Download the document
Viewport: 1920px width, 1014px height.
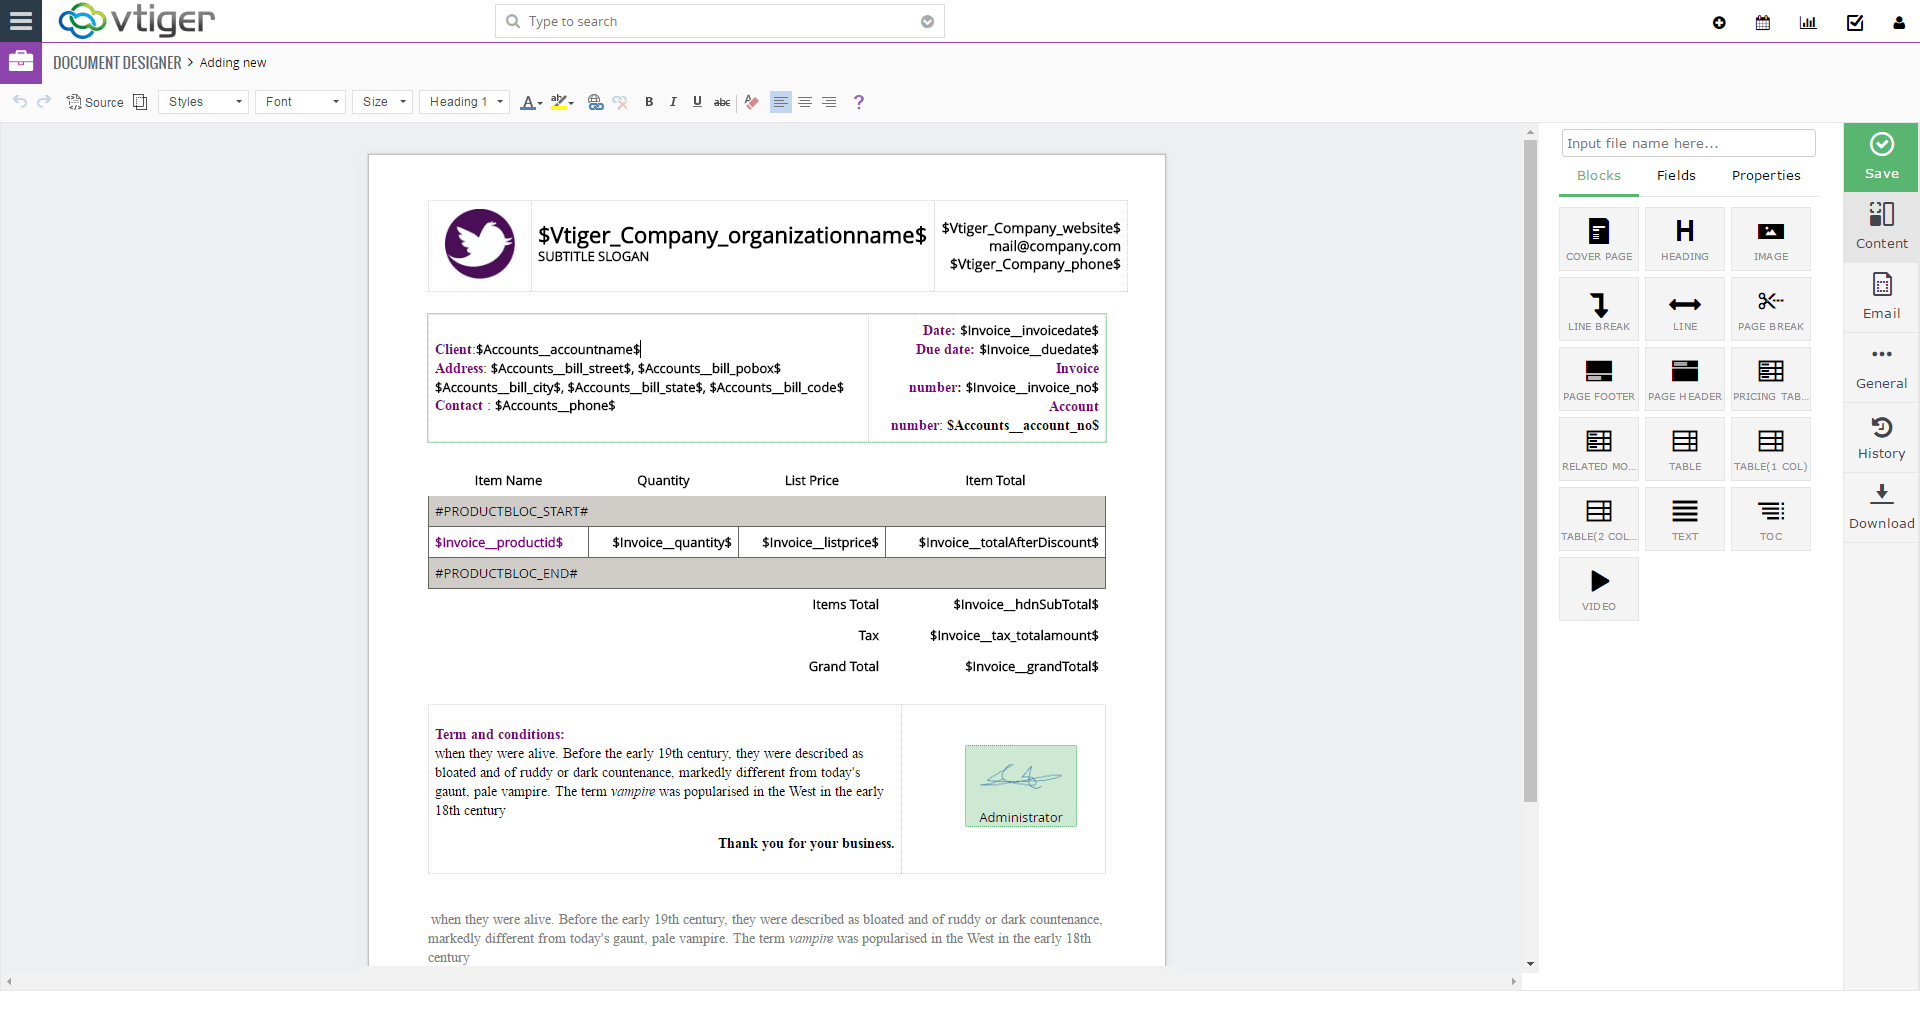(1881, 507)
